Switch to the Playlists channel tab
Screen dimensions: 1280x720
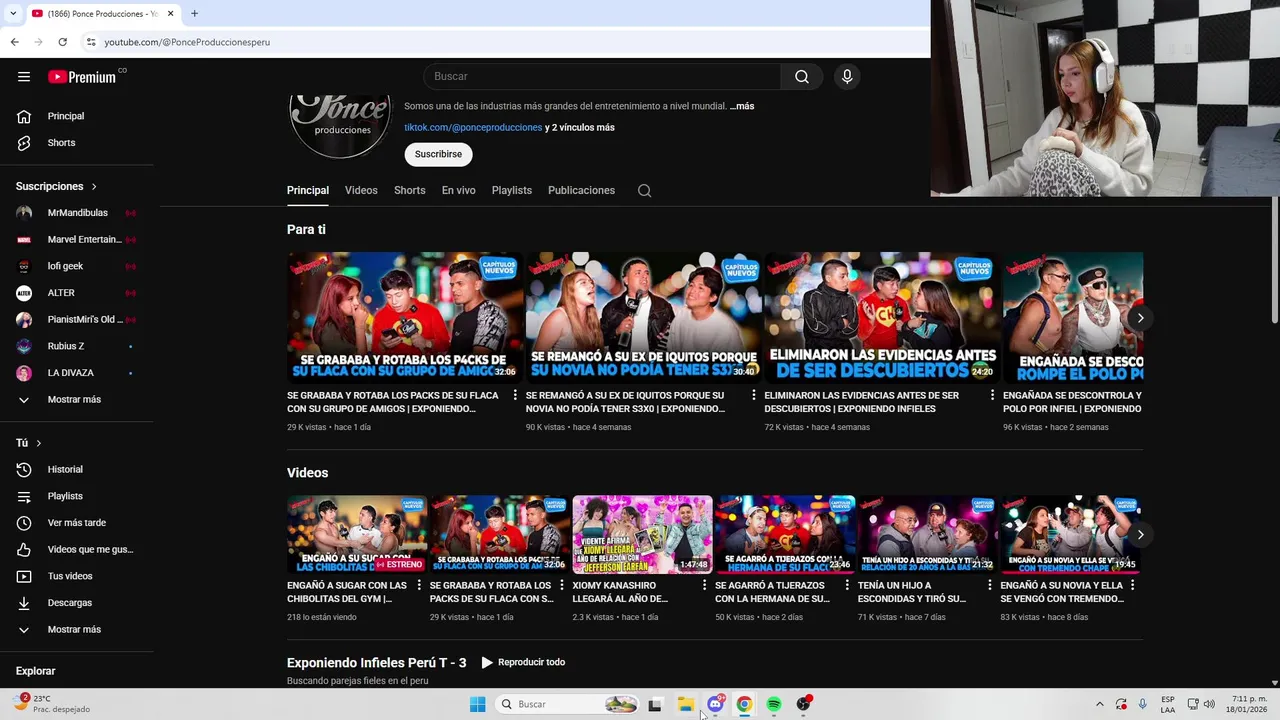(512, 190)
